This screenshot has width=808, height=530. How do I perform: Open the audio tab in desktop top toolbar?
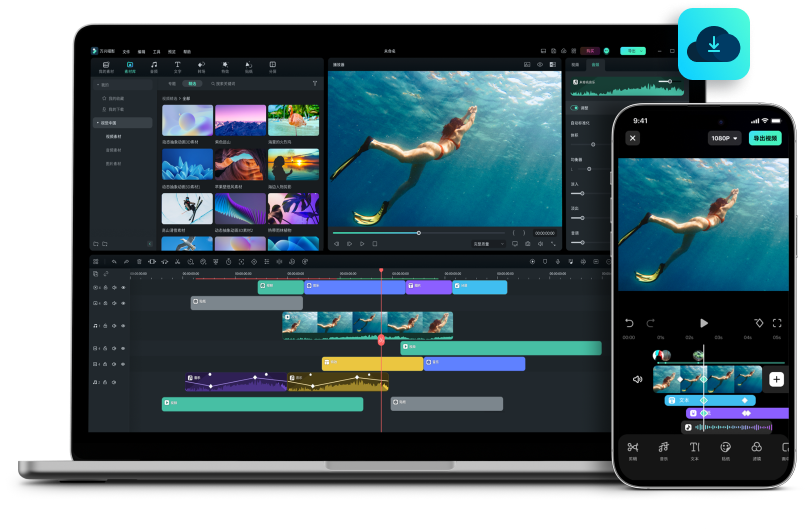pos(153,66)
